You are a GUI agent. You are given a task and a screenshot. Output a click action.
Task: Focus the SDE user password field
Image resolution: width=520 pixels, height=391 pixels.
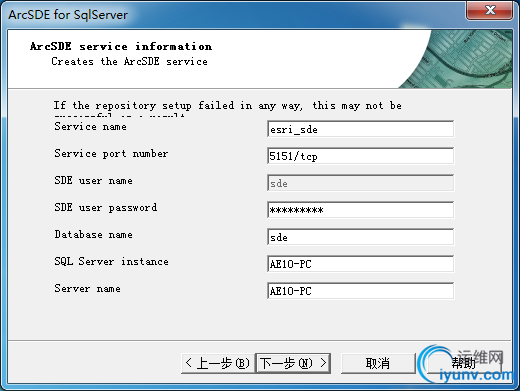click(360, 210)
